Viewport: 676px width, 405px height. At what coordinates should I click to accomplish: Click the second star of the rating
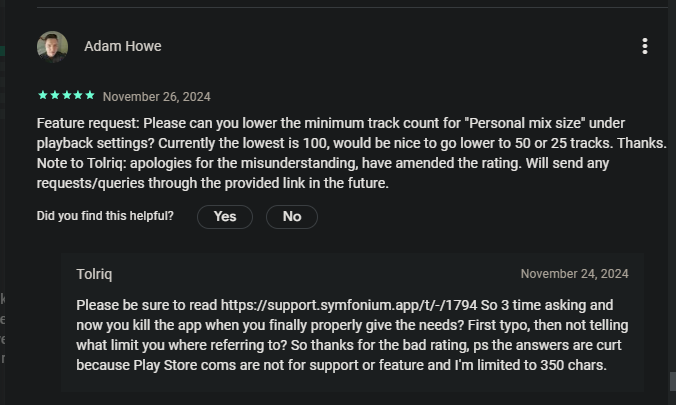54,96
